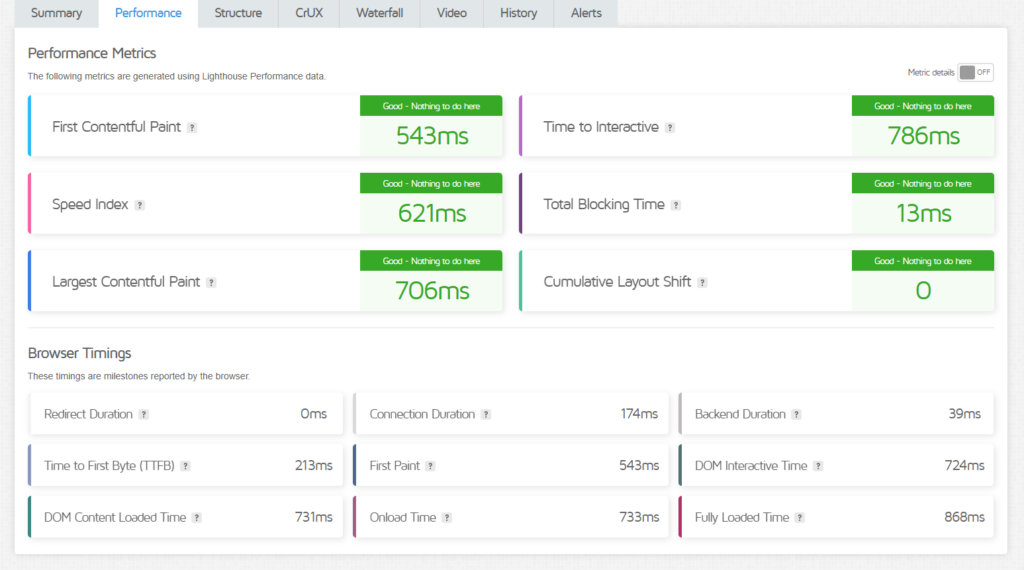This screenshot has height=570, width=1024.
Task: Select the Performance tab
Action: pos(148,13)
